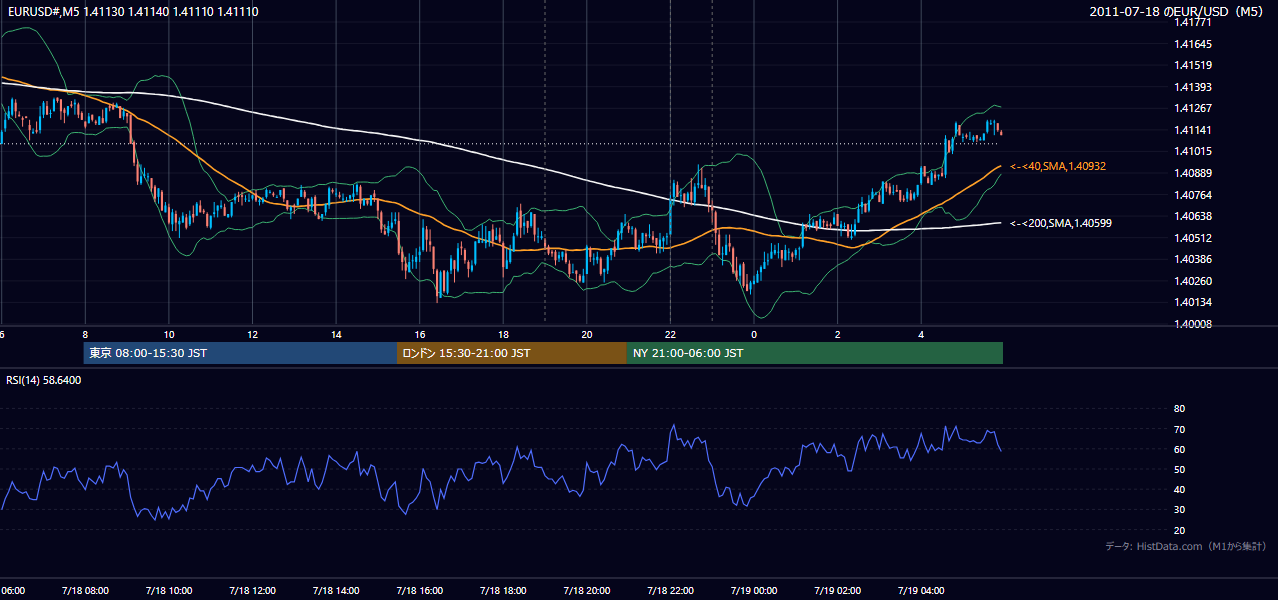Click price axis label 1.40512
The width and height of the screenshot is (1278, 600).
[x=1194, y=237]
